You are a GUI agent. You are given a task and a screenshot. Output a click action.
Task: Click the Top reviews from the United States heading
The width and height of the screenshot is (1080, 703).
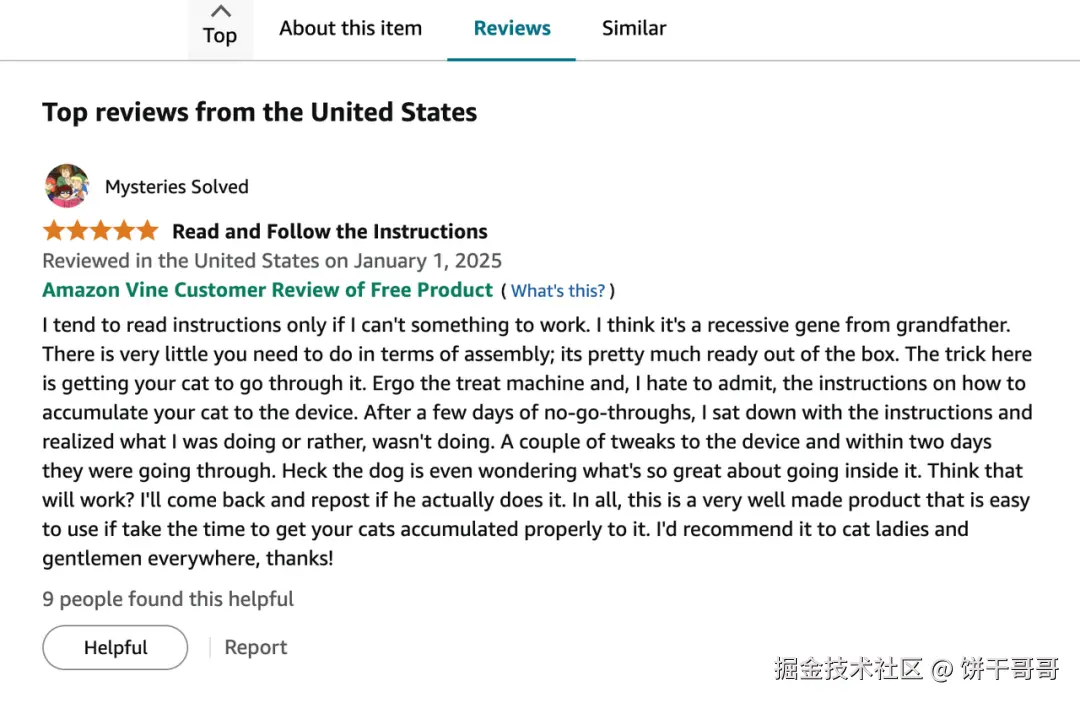point(260,112)
